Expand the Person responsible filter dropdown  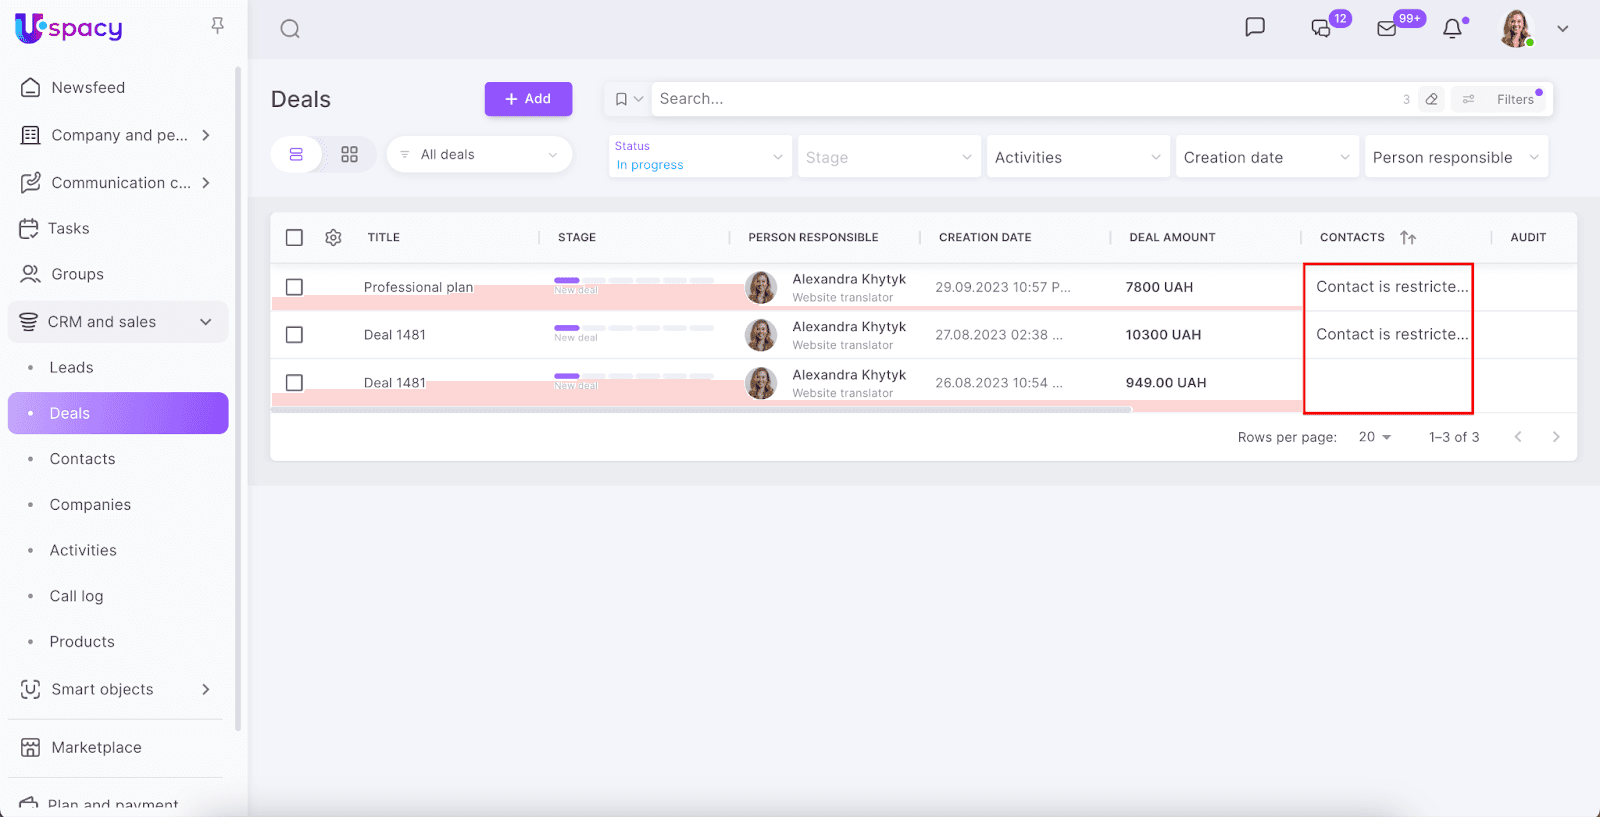[x=1455, y=157]
